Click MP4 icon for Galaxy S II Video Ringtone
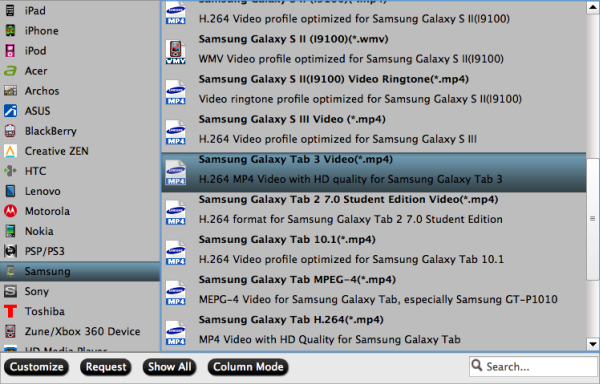Image resolution: width=600 pixels, height=384 pixels. 176,92
